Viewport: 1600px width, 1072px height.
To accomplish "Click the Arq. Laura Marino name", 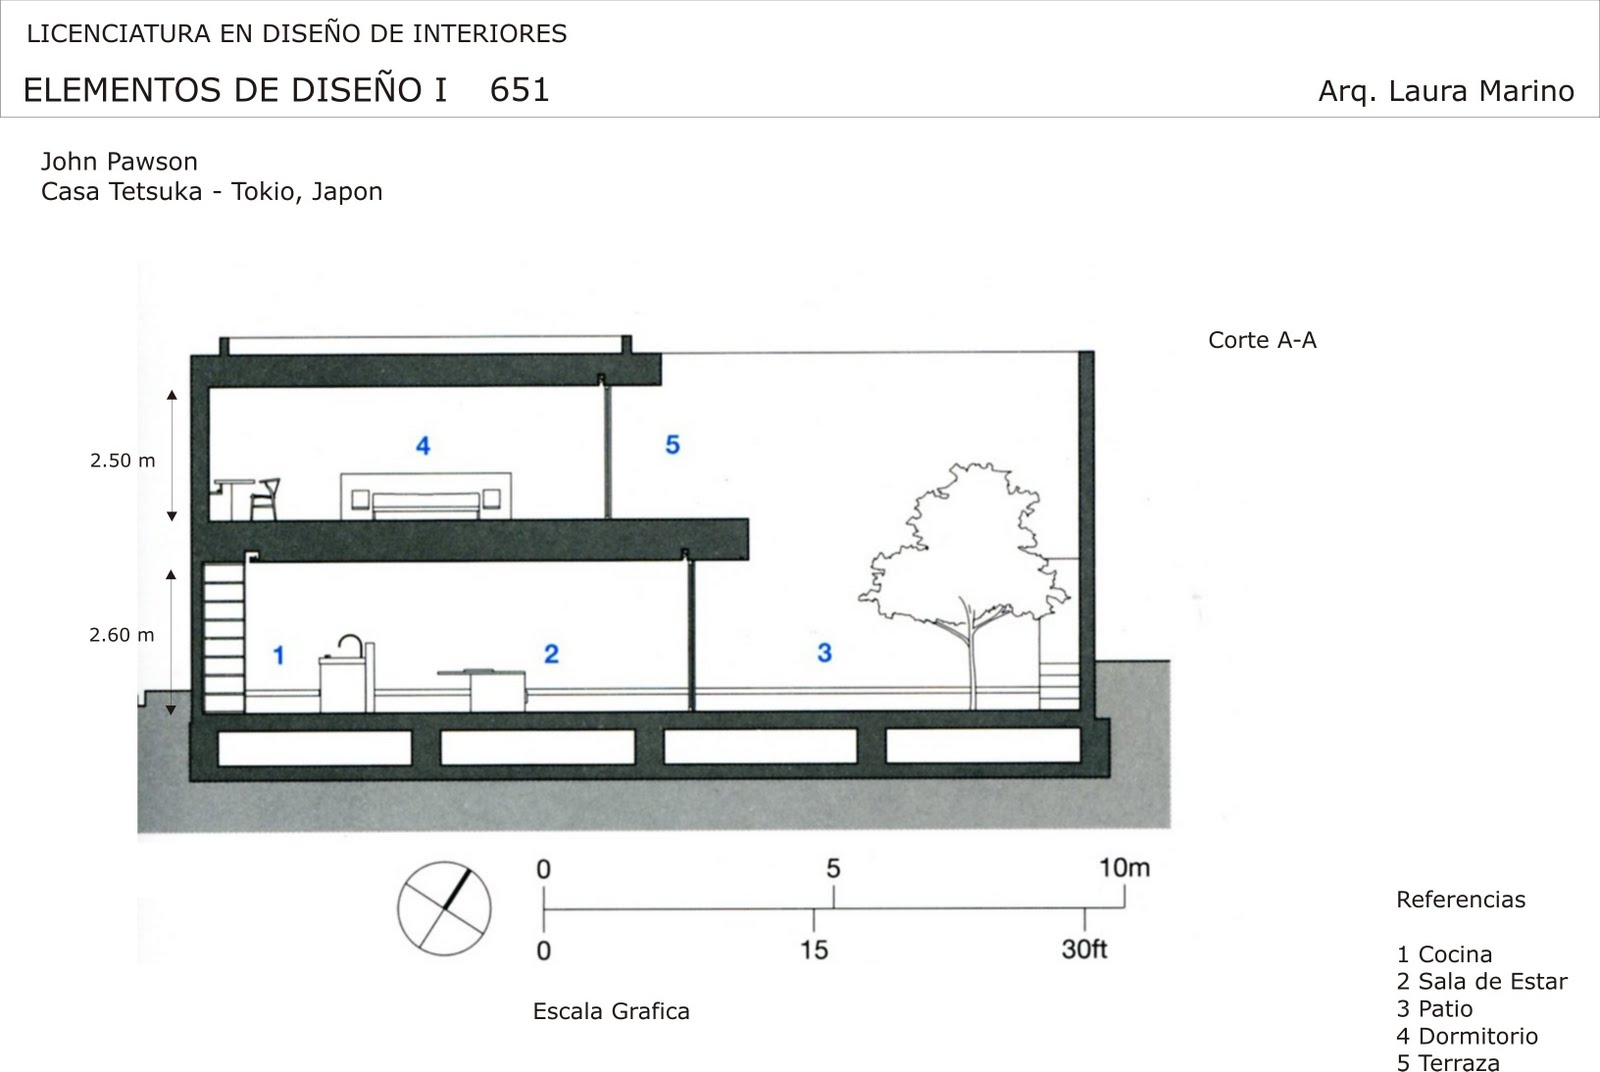I will click(1443, 92).
